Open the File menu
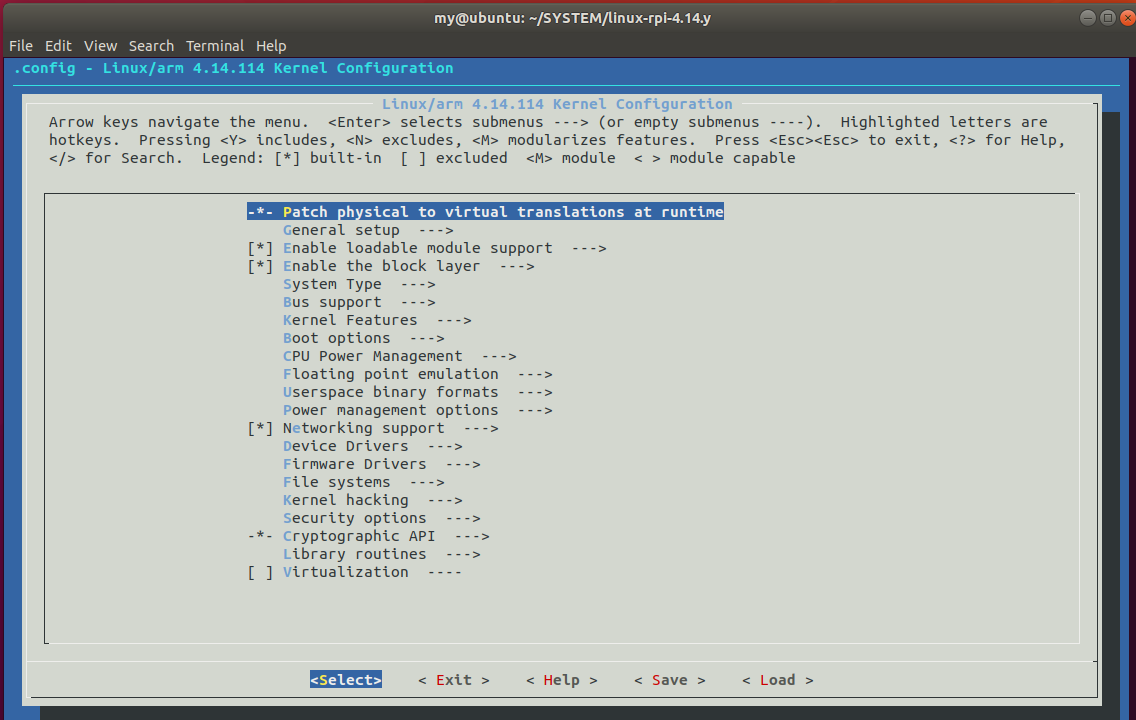The height and width of the screenshot is (720, 1136). point(20,46)
